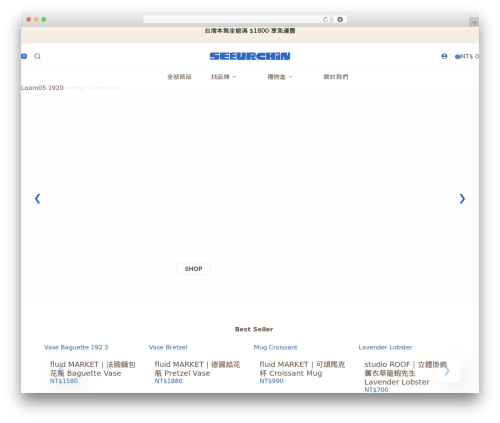This screenshot has height=423, width=500.
Task: Open the Vase Bretzel image link
Action: click(x=168, y=347)
